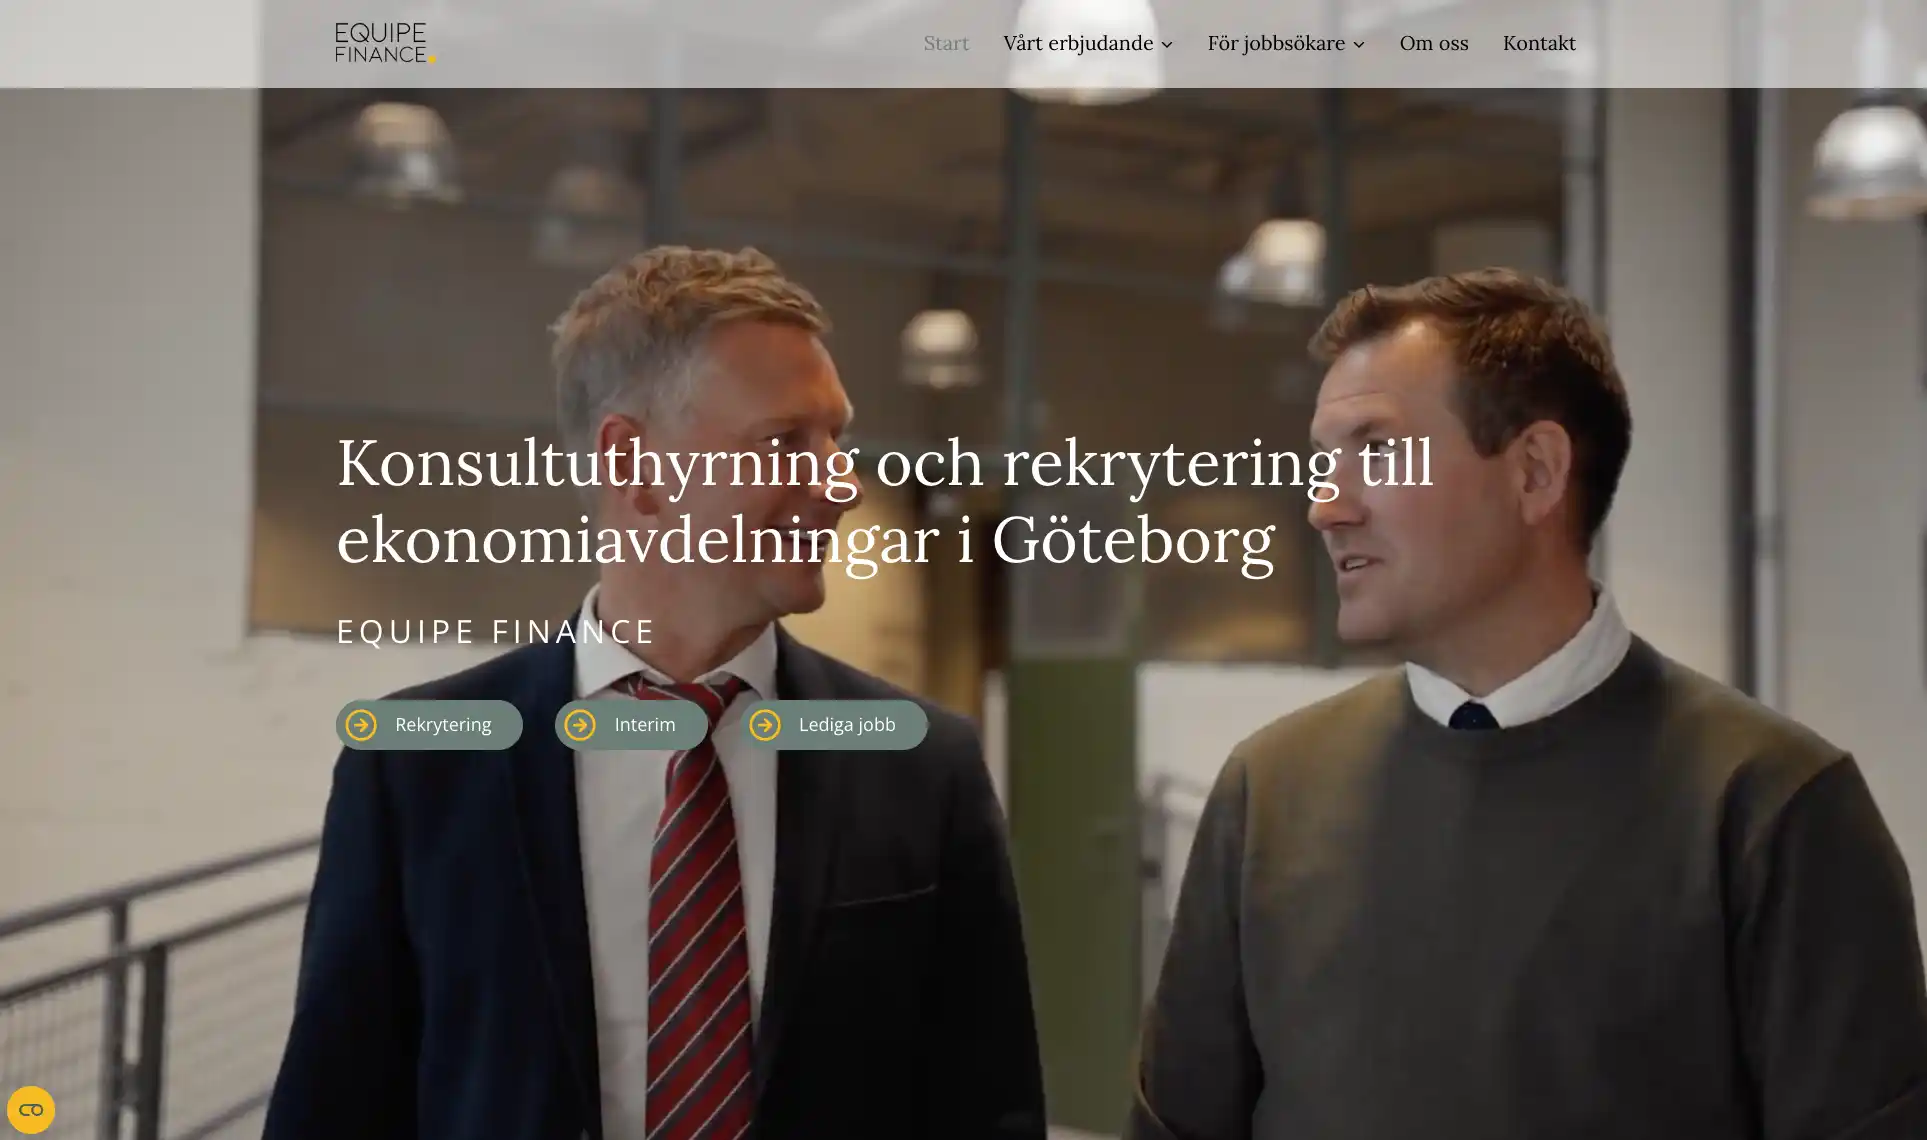The image size is (1927, 1140).
Task: Open the Vårt erbjudande menu
Action: [x=1088, y=43]
